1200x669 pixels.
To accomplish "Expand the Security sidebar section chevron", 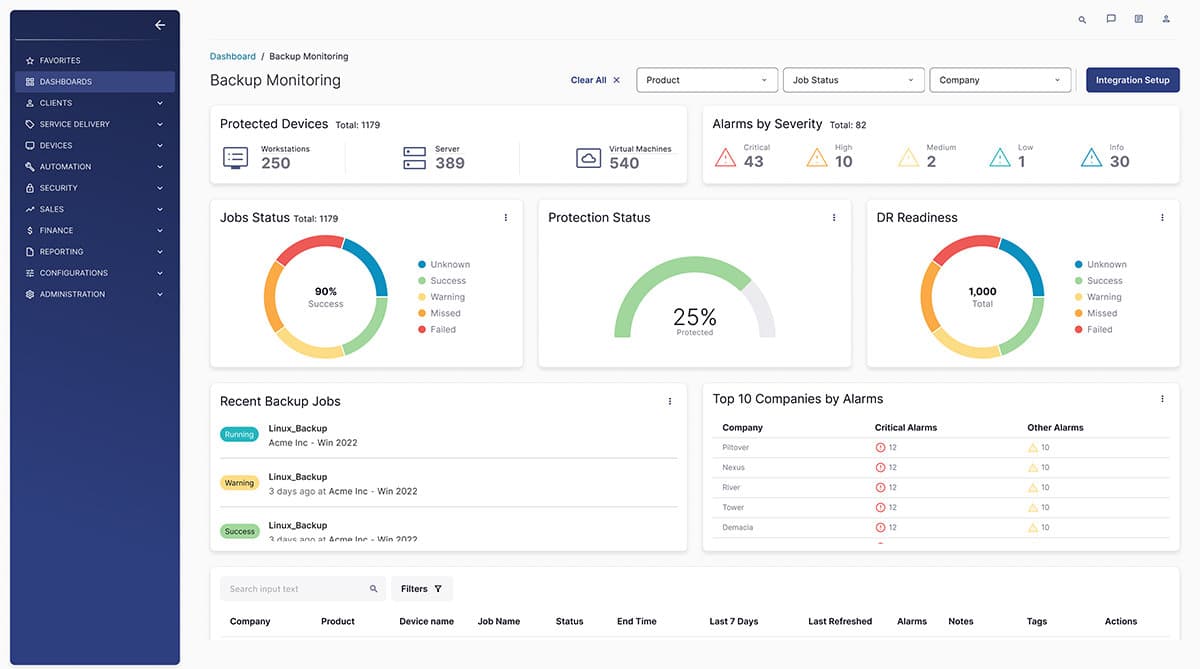I will pos(160,188).
